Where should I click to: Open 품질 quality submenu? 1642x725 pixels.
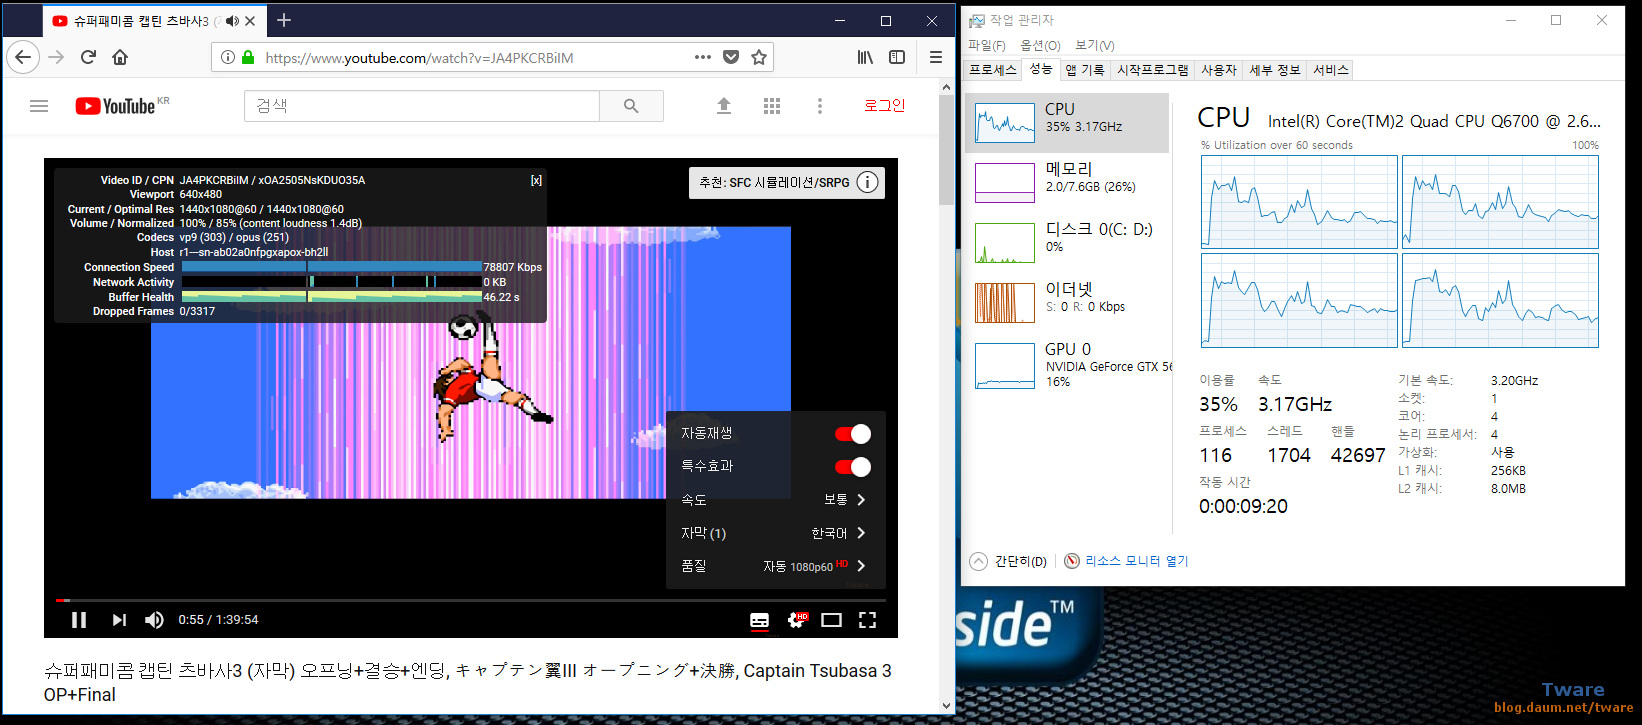pyautogui.click(x=776, y=566)
